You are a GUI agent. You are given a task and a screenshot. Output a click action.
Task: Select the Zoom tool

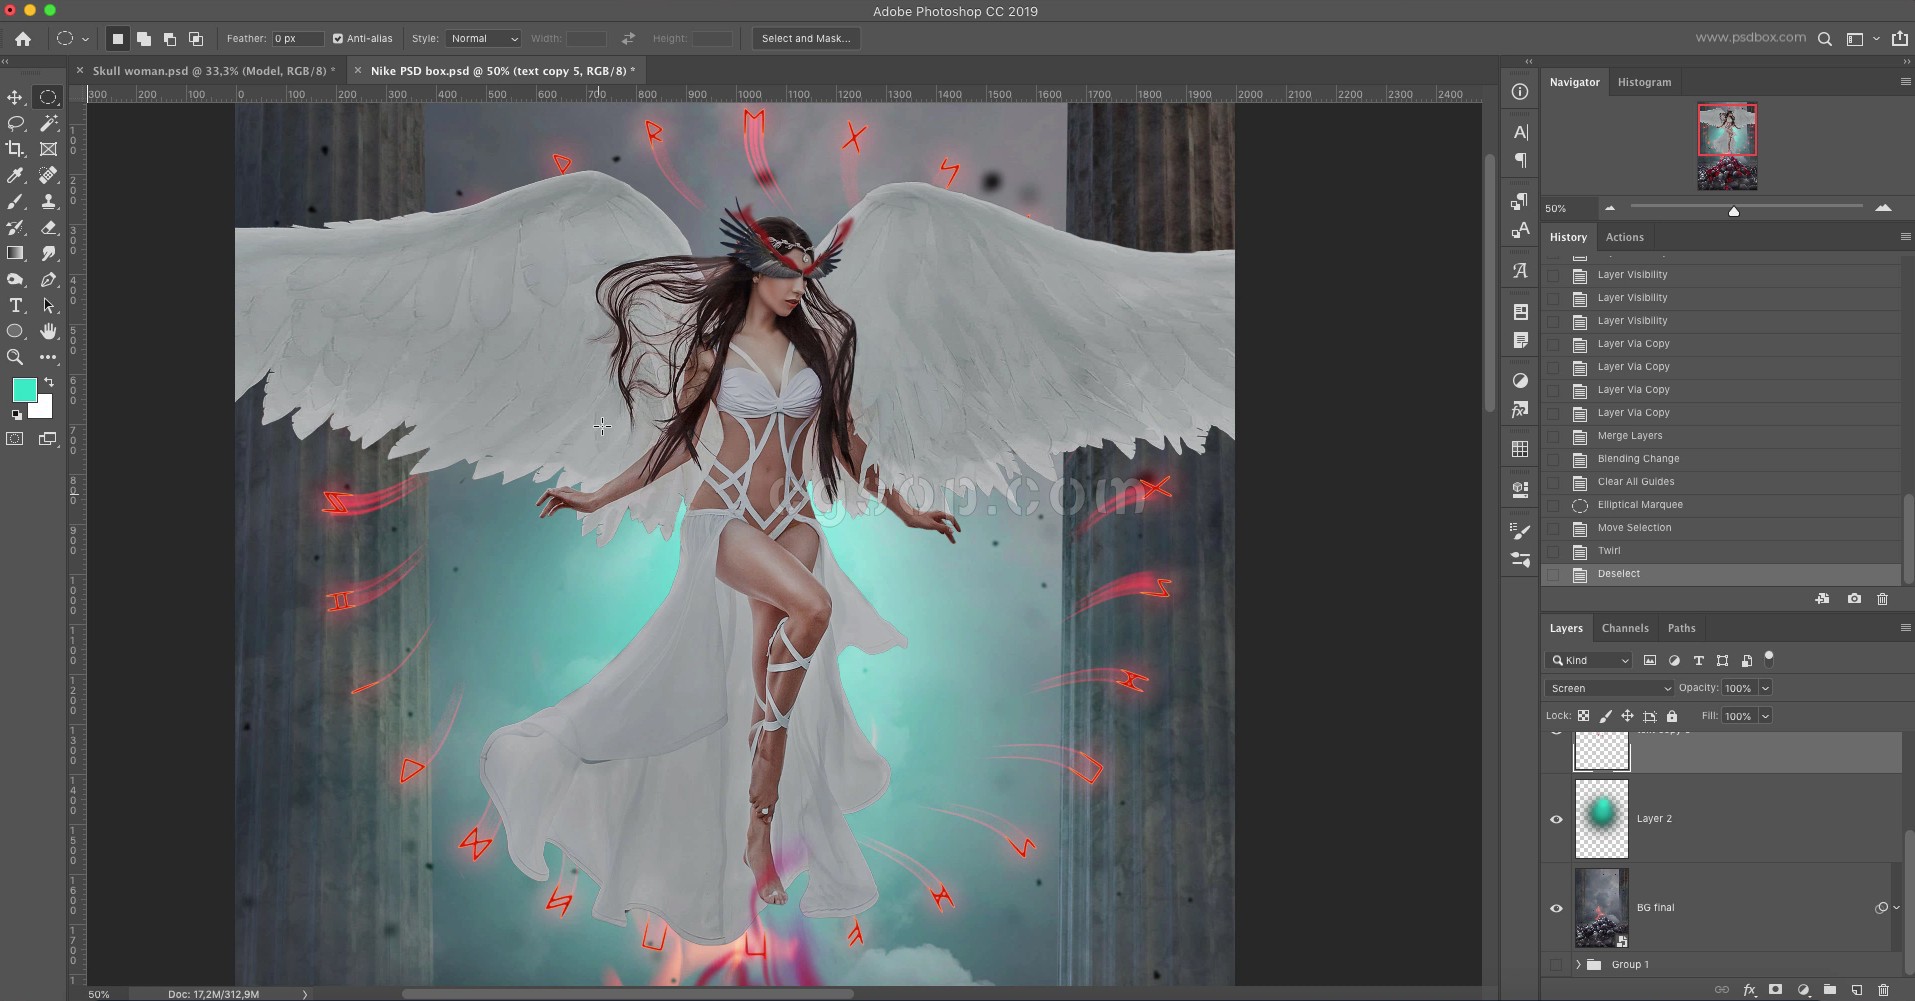coord(15,357)
